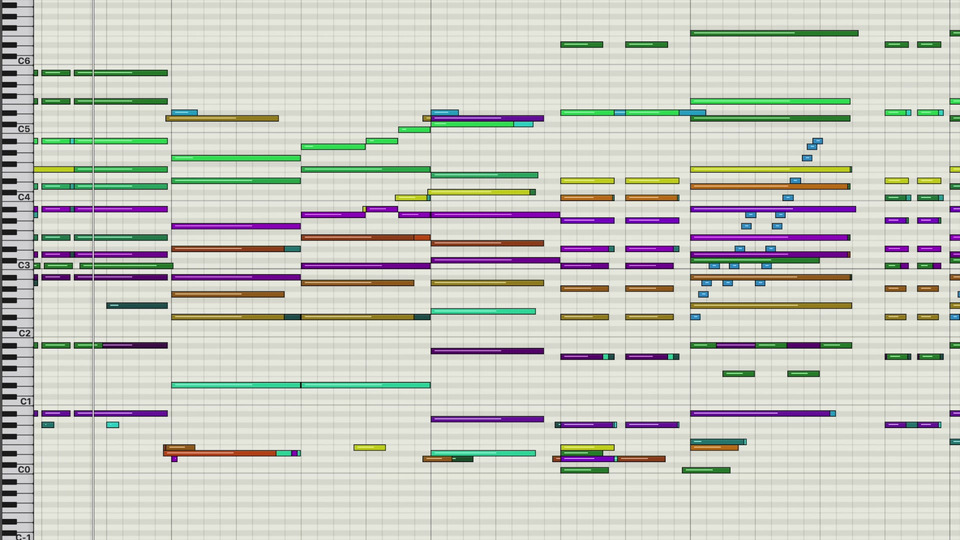Click the C3 piano key label
This screenshot has height=540, width=960.
[24, 265]
